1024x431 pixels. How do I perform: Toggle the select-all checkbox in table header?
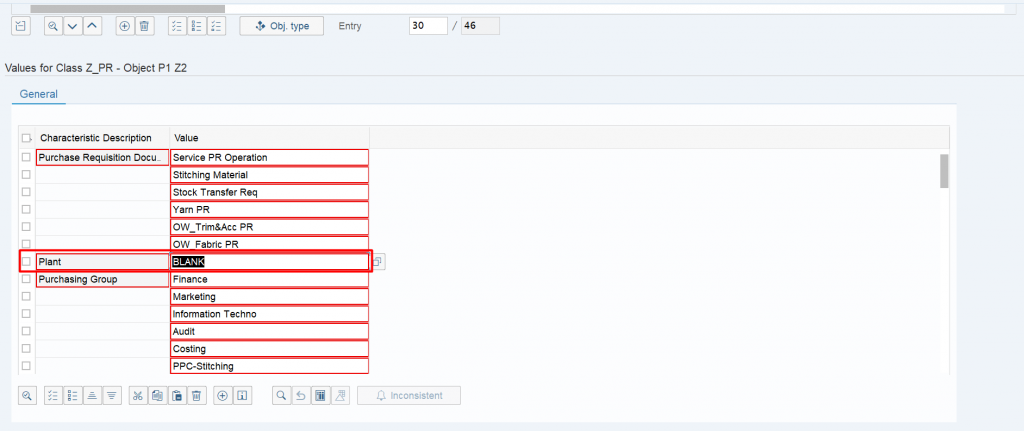[x=26, y=138]
